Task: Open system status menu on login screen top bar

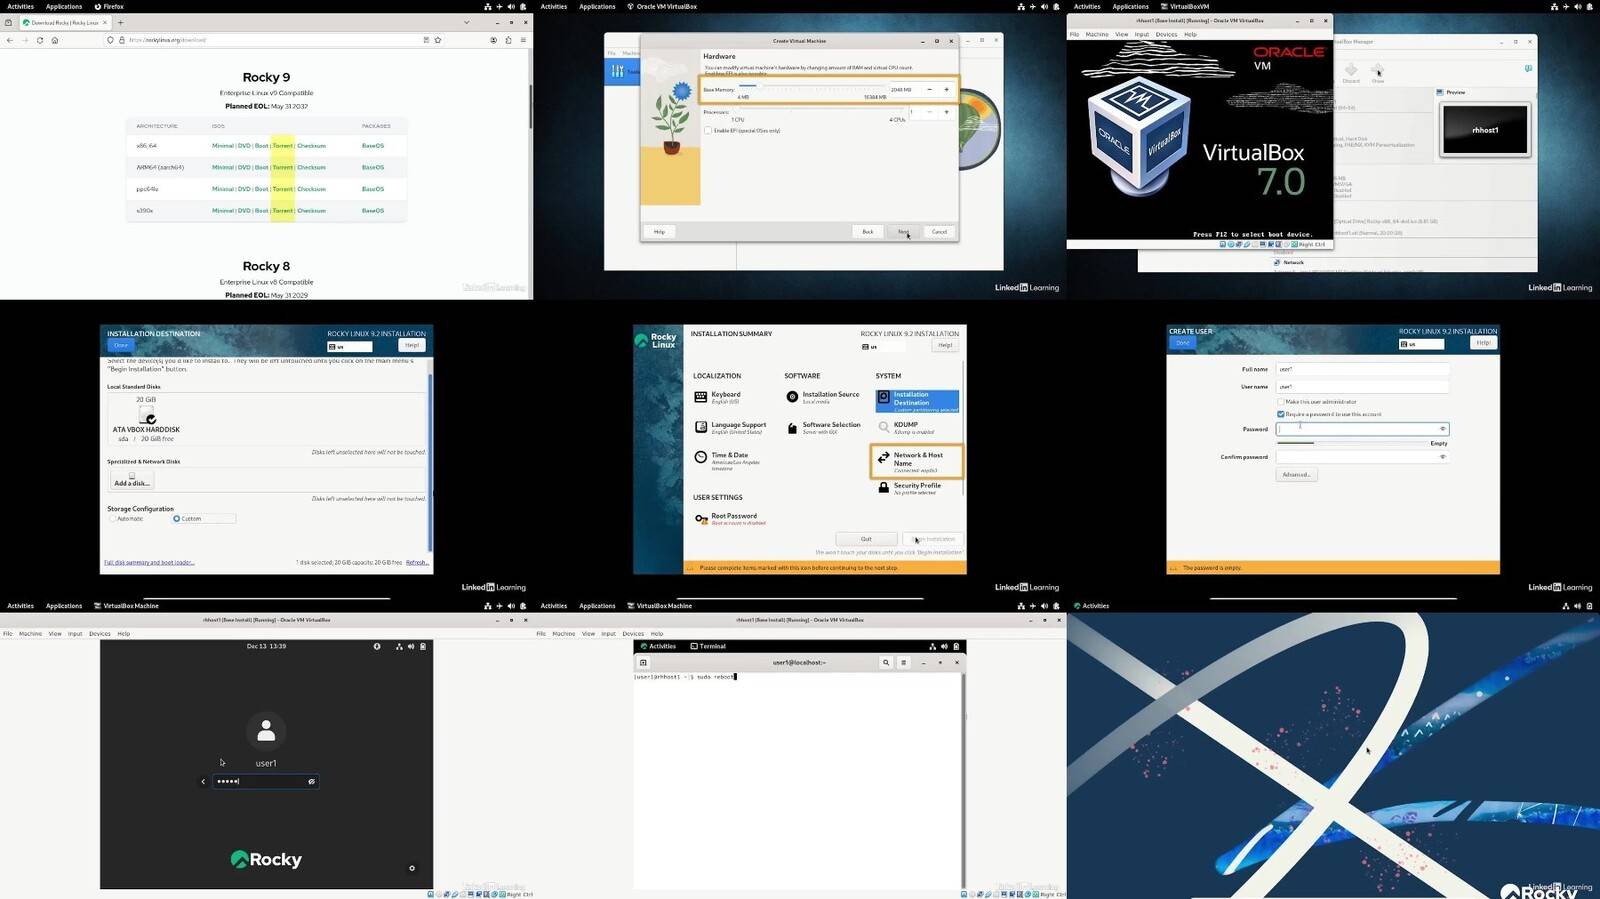Action: (x=410, y=646)
